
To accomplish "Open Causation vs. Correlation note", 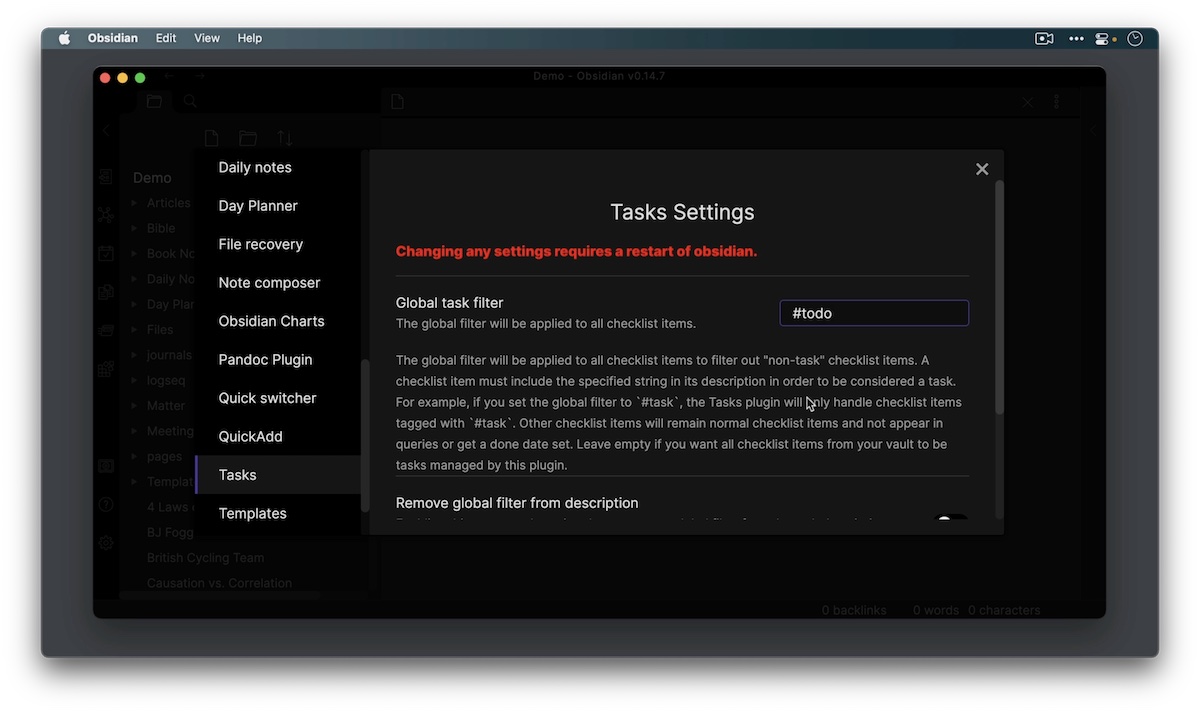I will click(x=219, y=583).
